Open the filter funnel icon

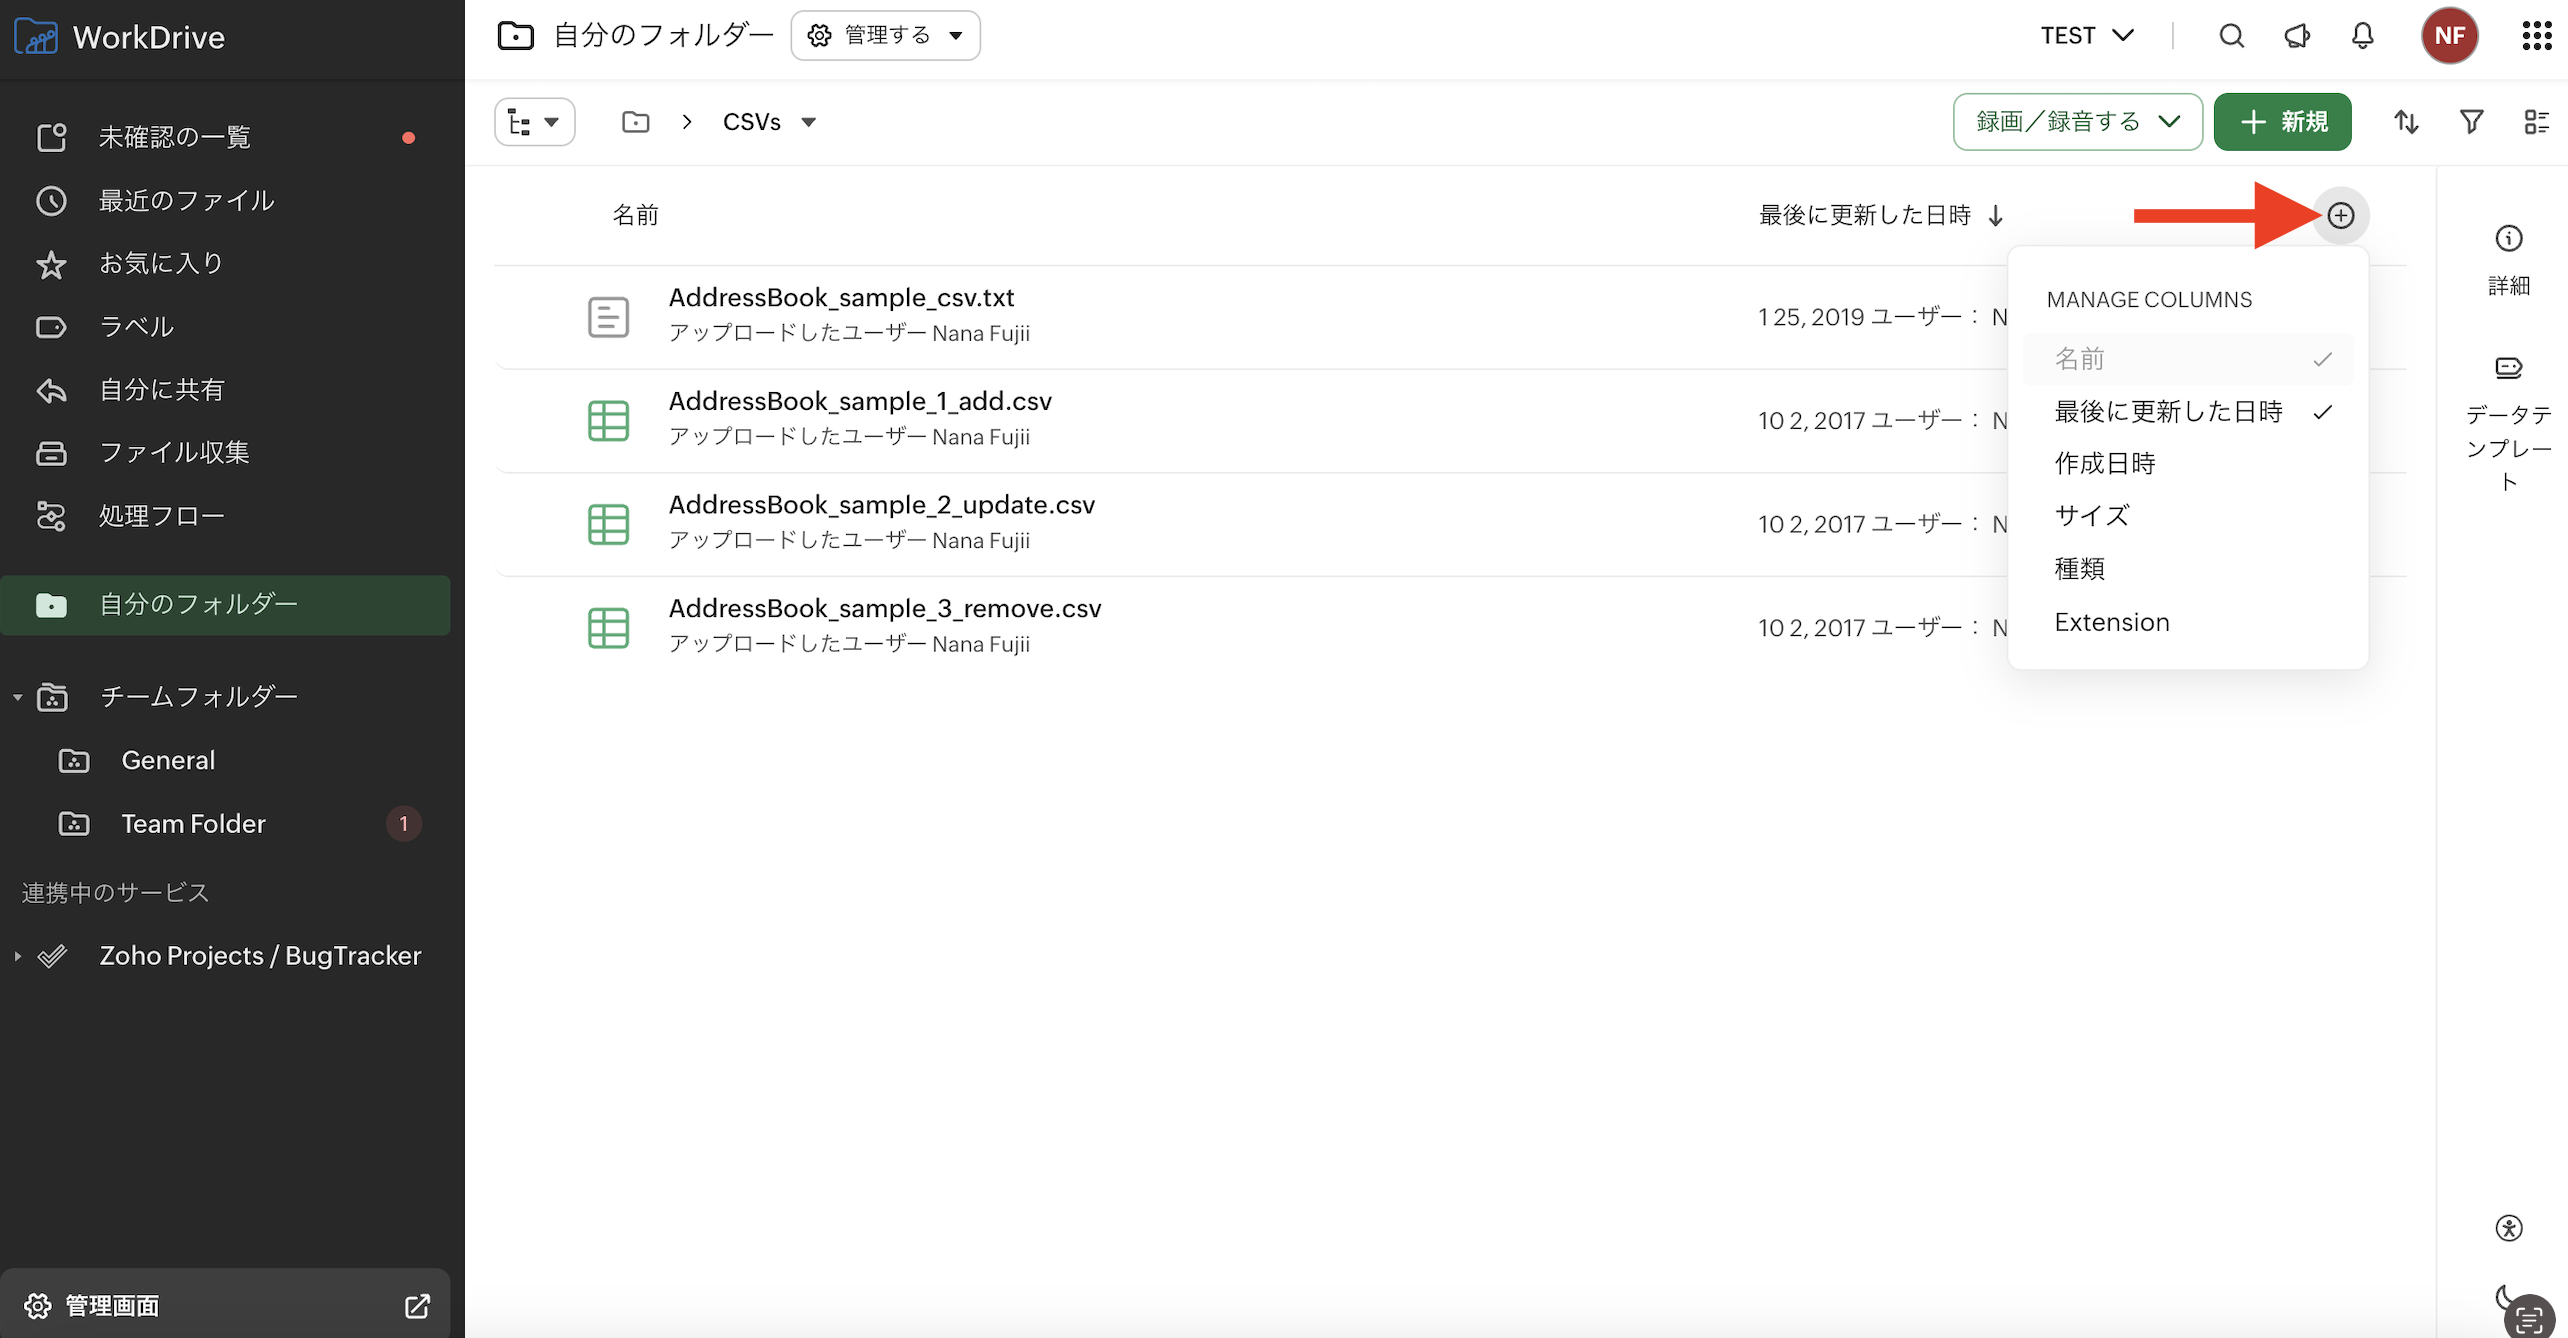tap(2471, 122)
